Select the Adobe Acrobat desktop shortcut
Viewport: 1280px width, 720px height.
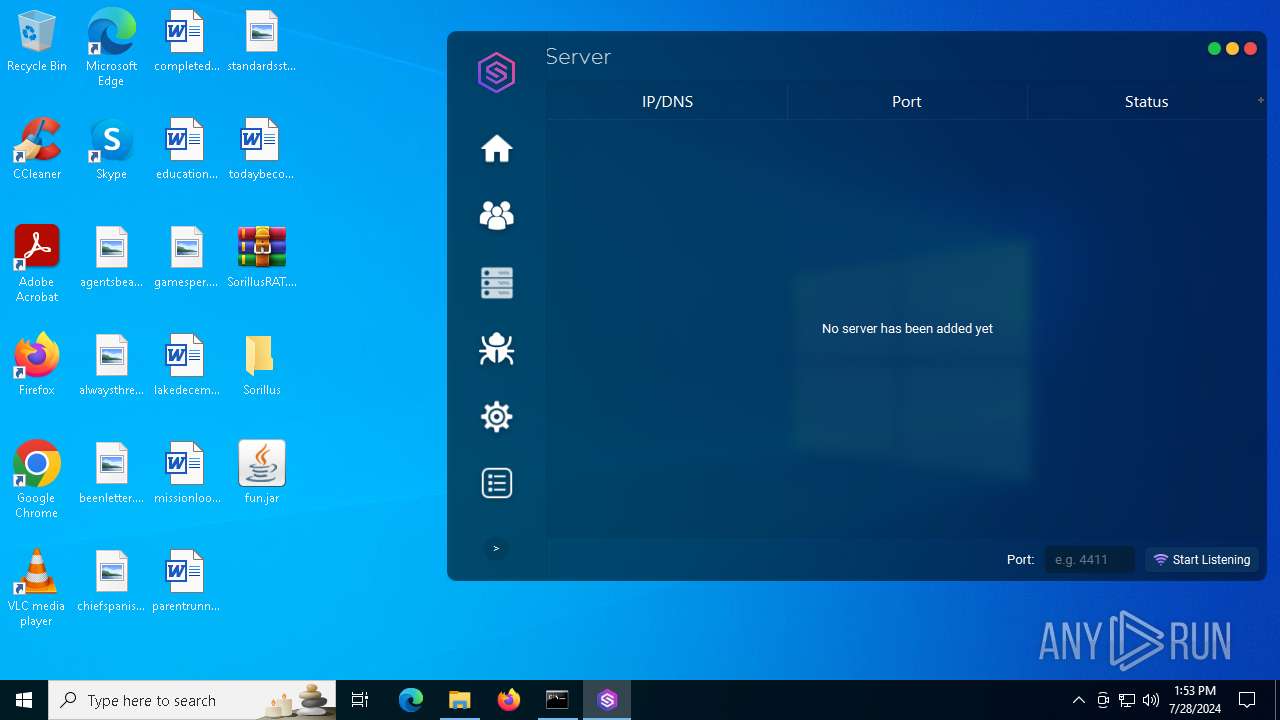click(37, 264)
